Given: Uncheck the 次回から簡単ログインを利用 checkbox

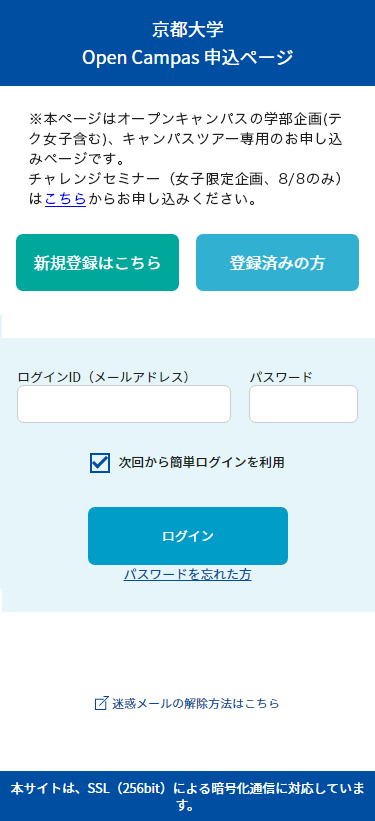Looking at the screenshot, I should point(100,463).
